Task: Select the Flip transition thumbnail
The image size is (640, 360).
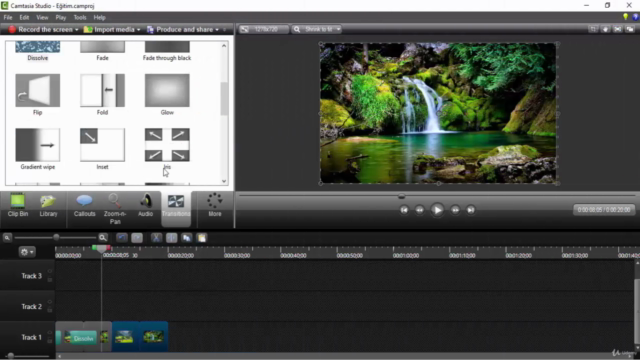Action: [38, 90]
